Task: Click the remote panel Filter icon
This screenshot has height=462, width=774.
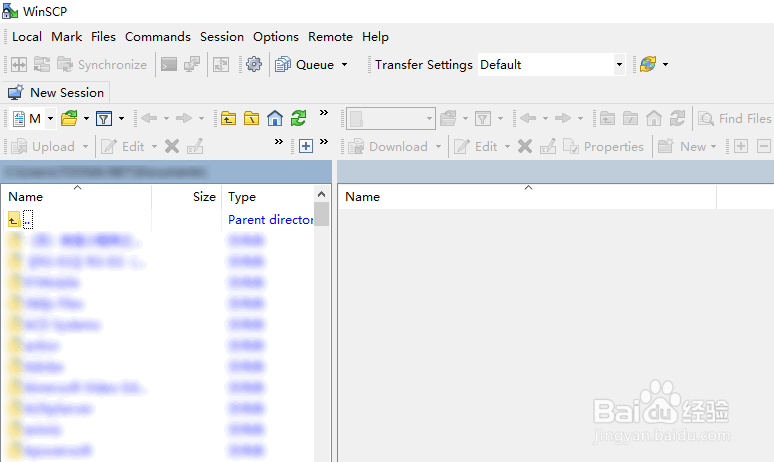Action: [x=483, y=118]
